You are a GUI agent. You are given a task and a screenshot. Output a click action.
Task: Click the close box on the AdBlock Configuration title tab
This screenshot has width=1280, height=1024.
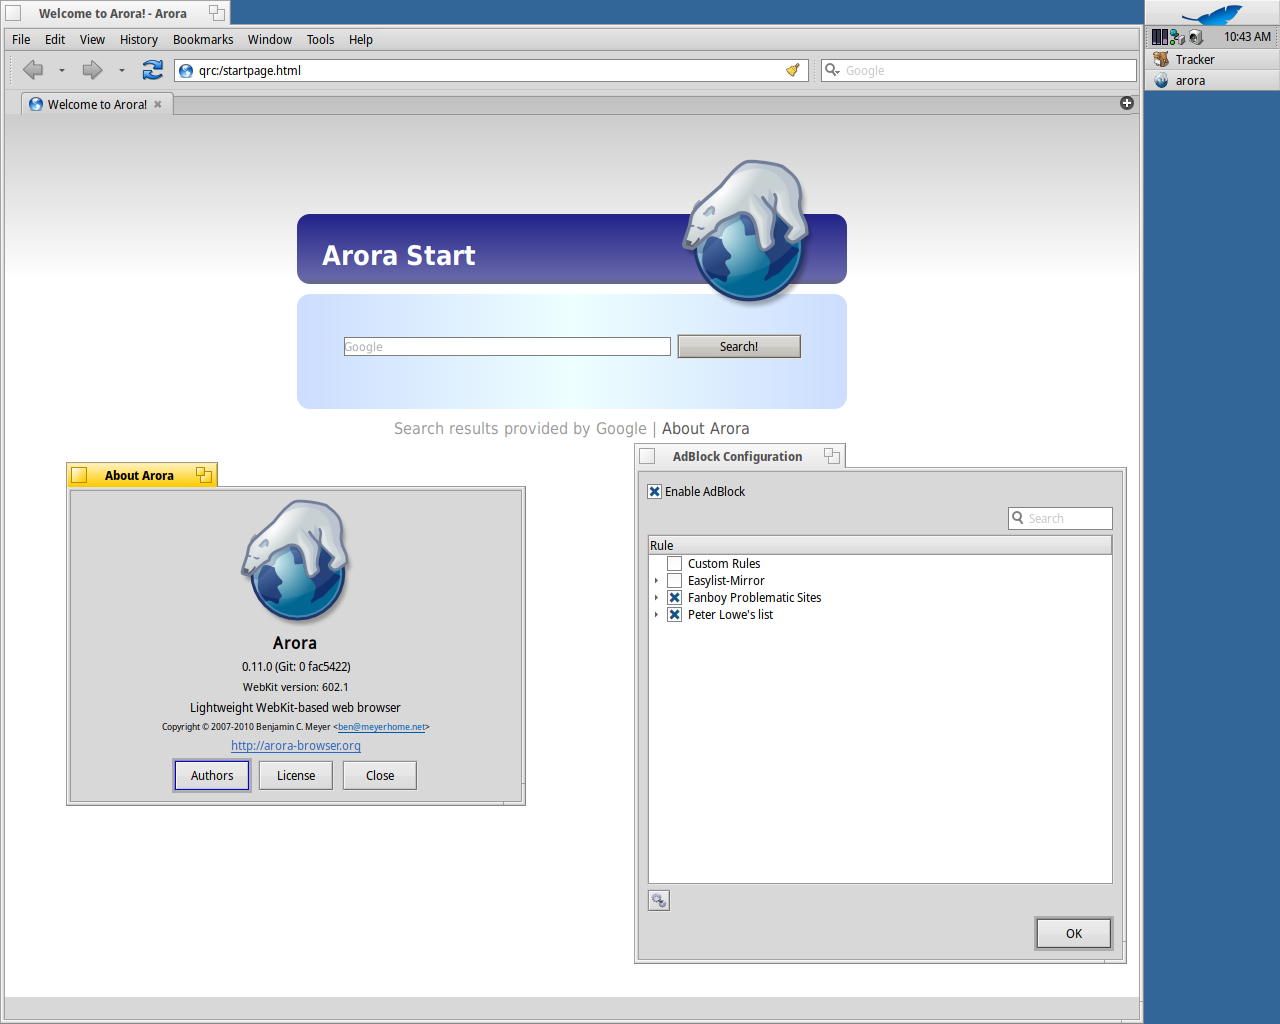[648, 456]
